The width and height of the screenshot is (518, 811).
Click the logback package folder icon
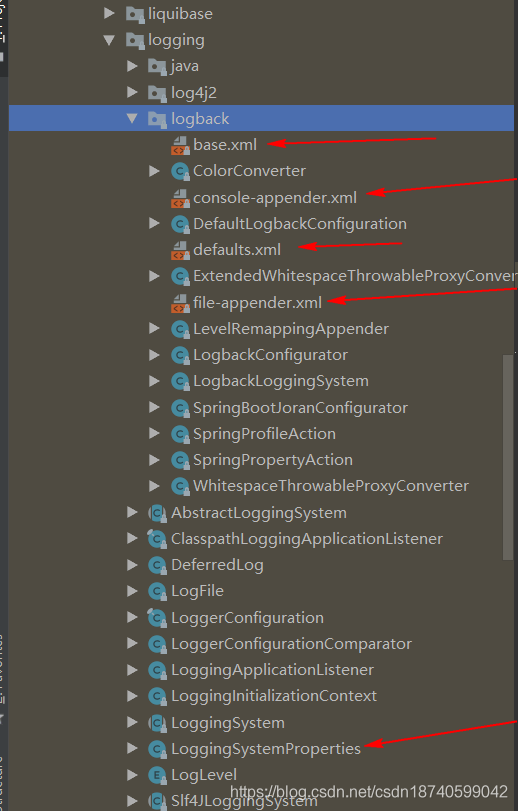pos(157,119)
